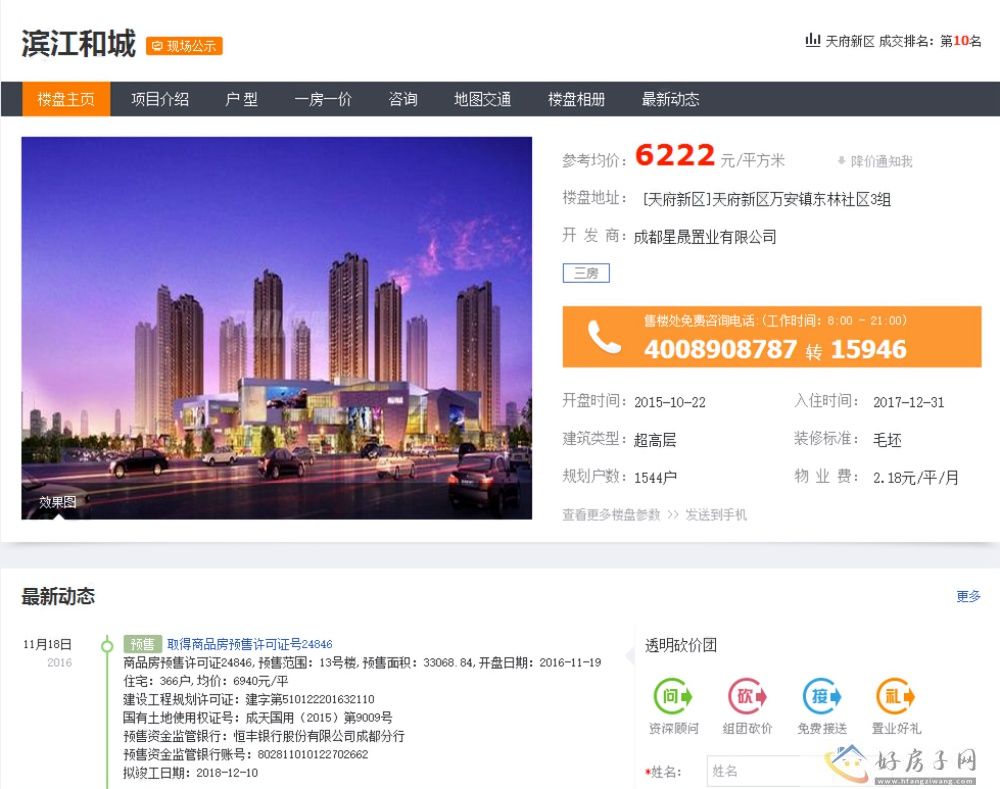1000x789 pixels.
Task: Click the 发送到手机 link
Action: [716, 515]
